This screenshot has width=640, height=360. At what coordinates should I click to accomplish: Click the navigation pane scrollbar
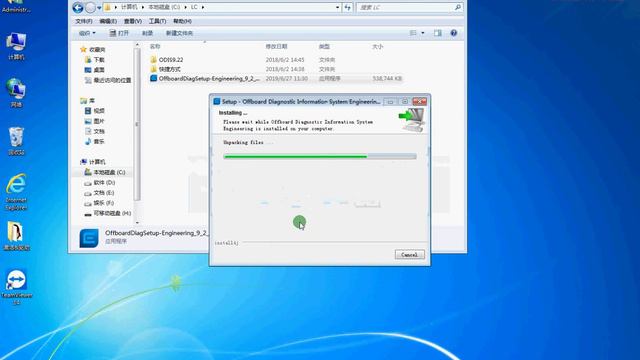(x=137, y=124)
